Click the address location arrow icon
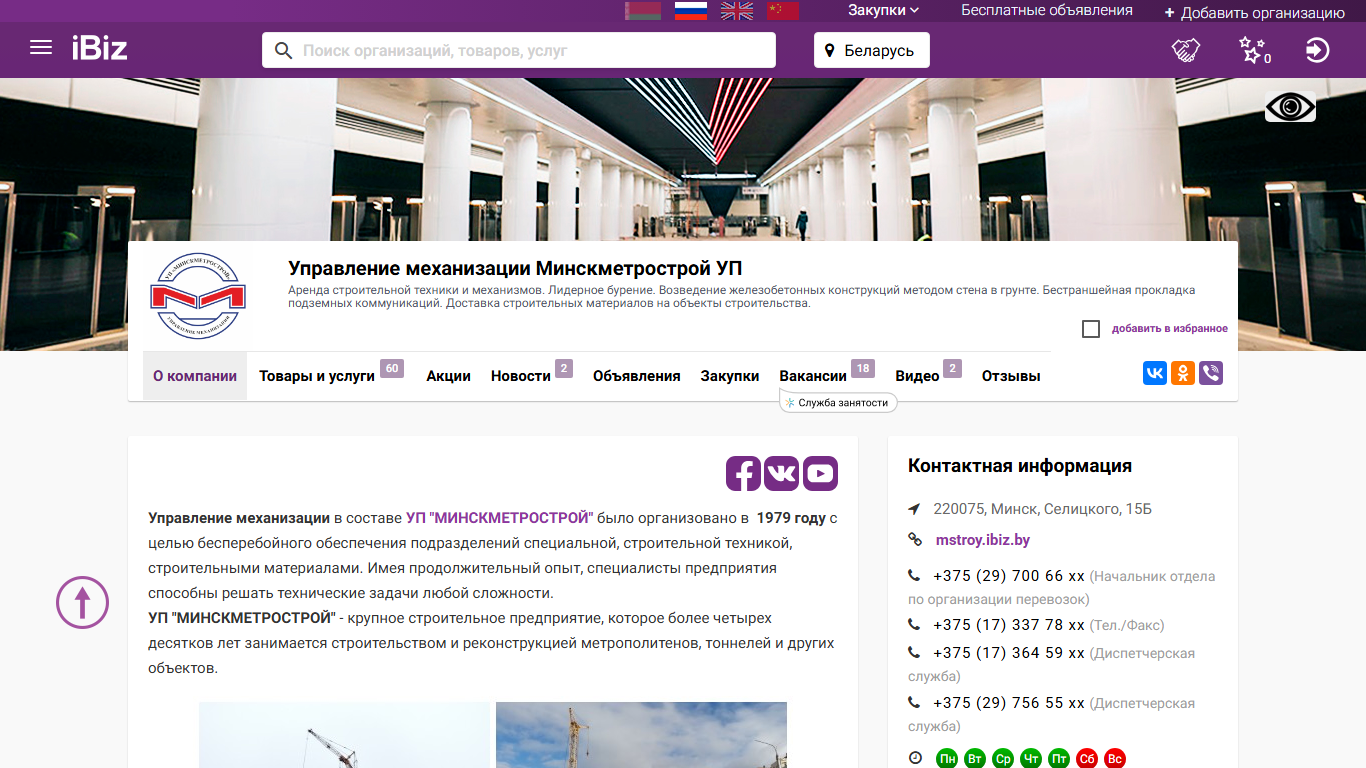Image resolution: width=1366 pixels, height=768 pixels. tap(914, 509)
